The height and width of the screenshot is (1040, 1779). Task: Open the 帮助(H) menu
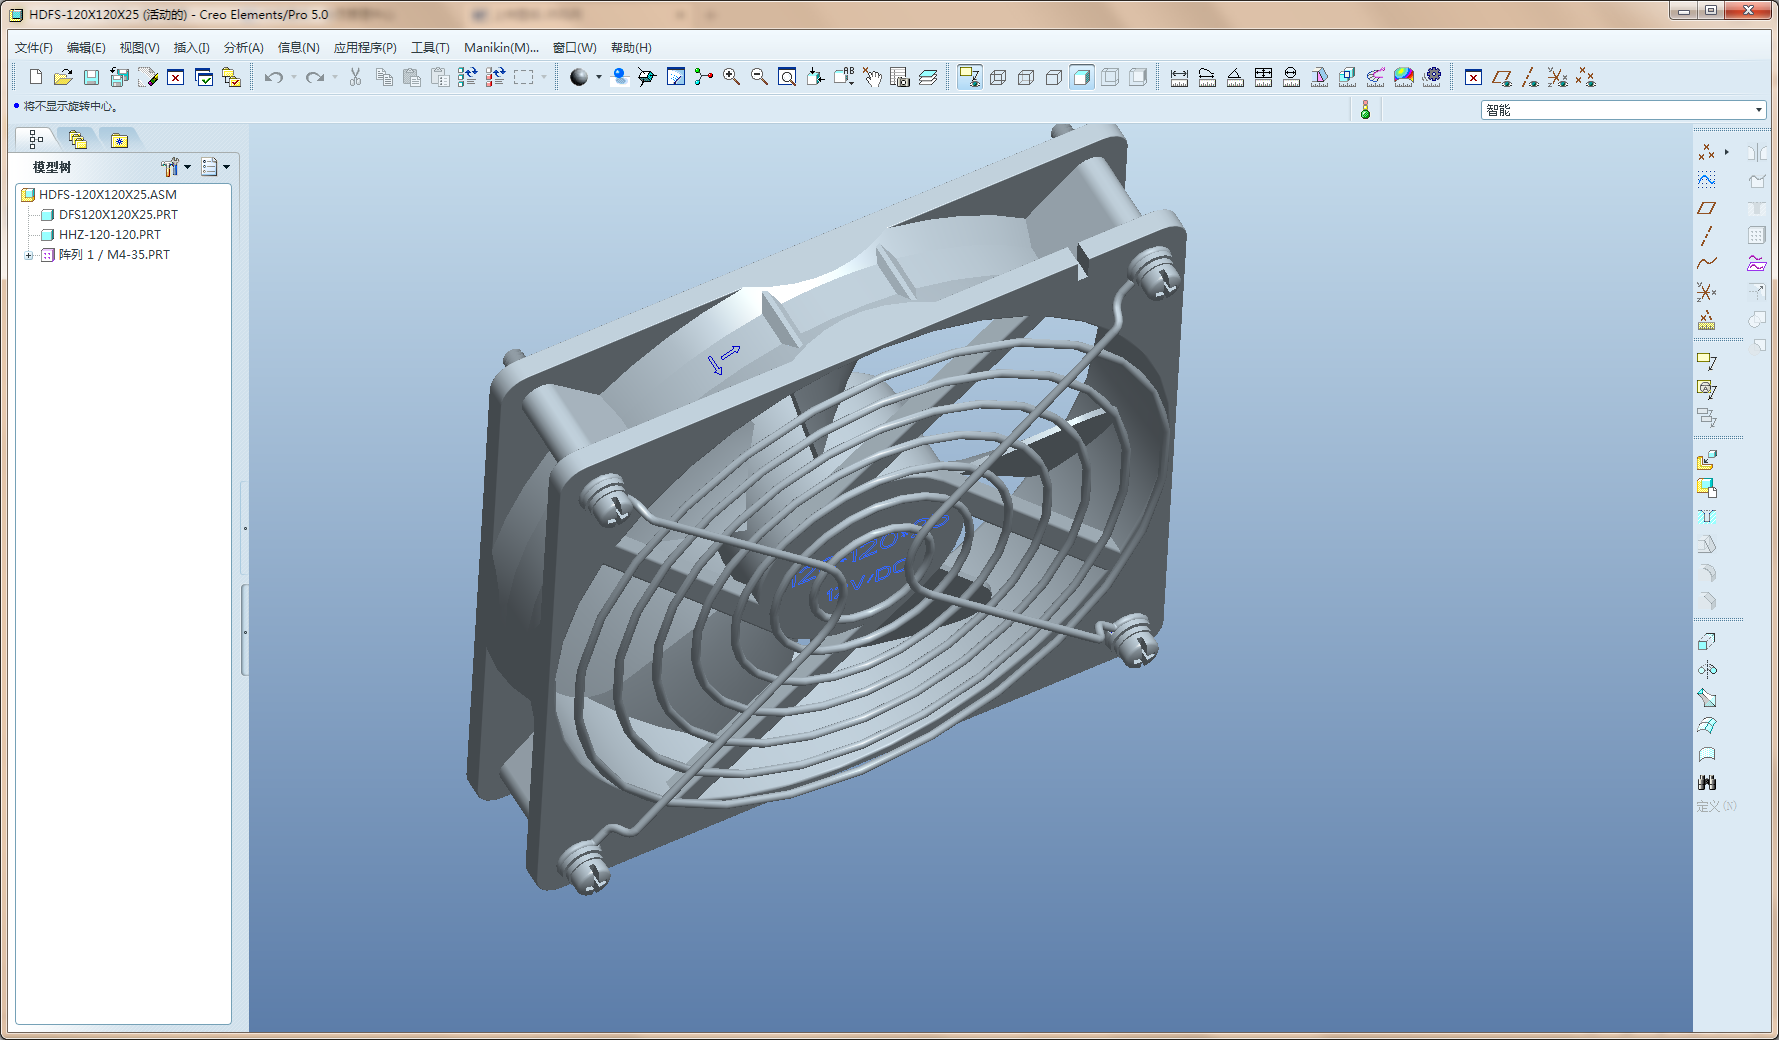click(631, 48)
